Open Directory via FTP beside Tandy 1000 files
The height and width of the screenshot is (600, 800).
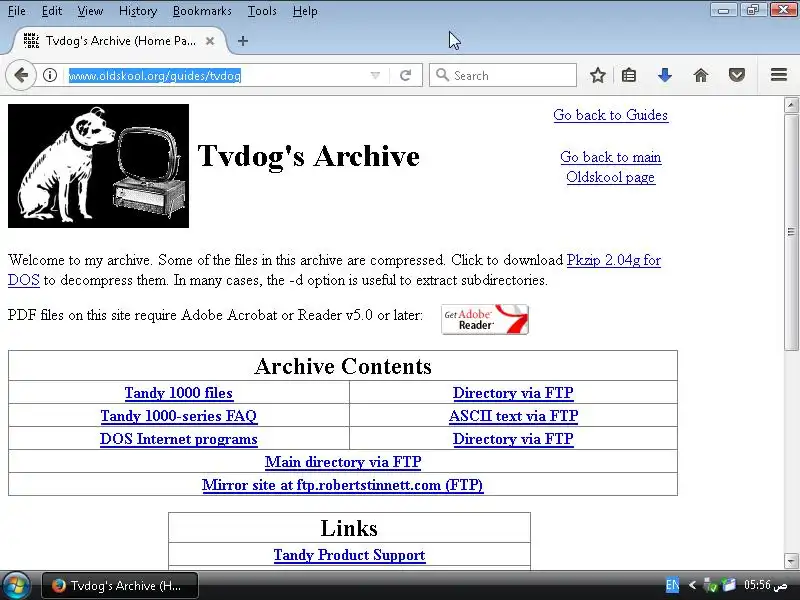513,393
